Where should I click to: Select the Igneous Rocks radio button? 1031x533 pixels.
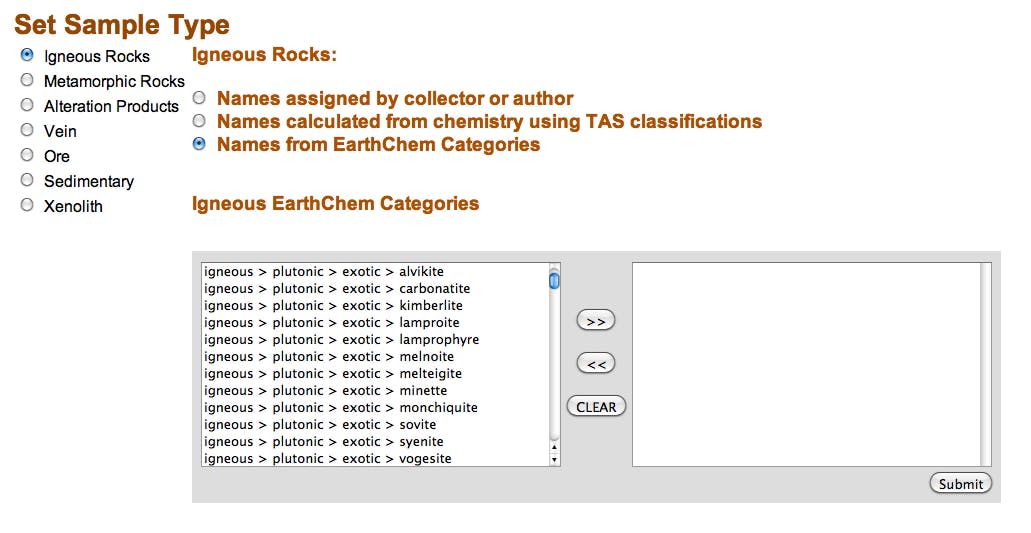coord(27,55)
